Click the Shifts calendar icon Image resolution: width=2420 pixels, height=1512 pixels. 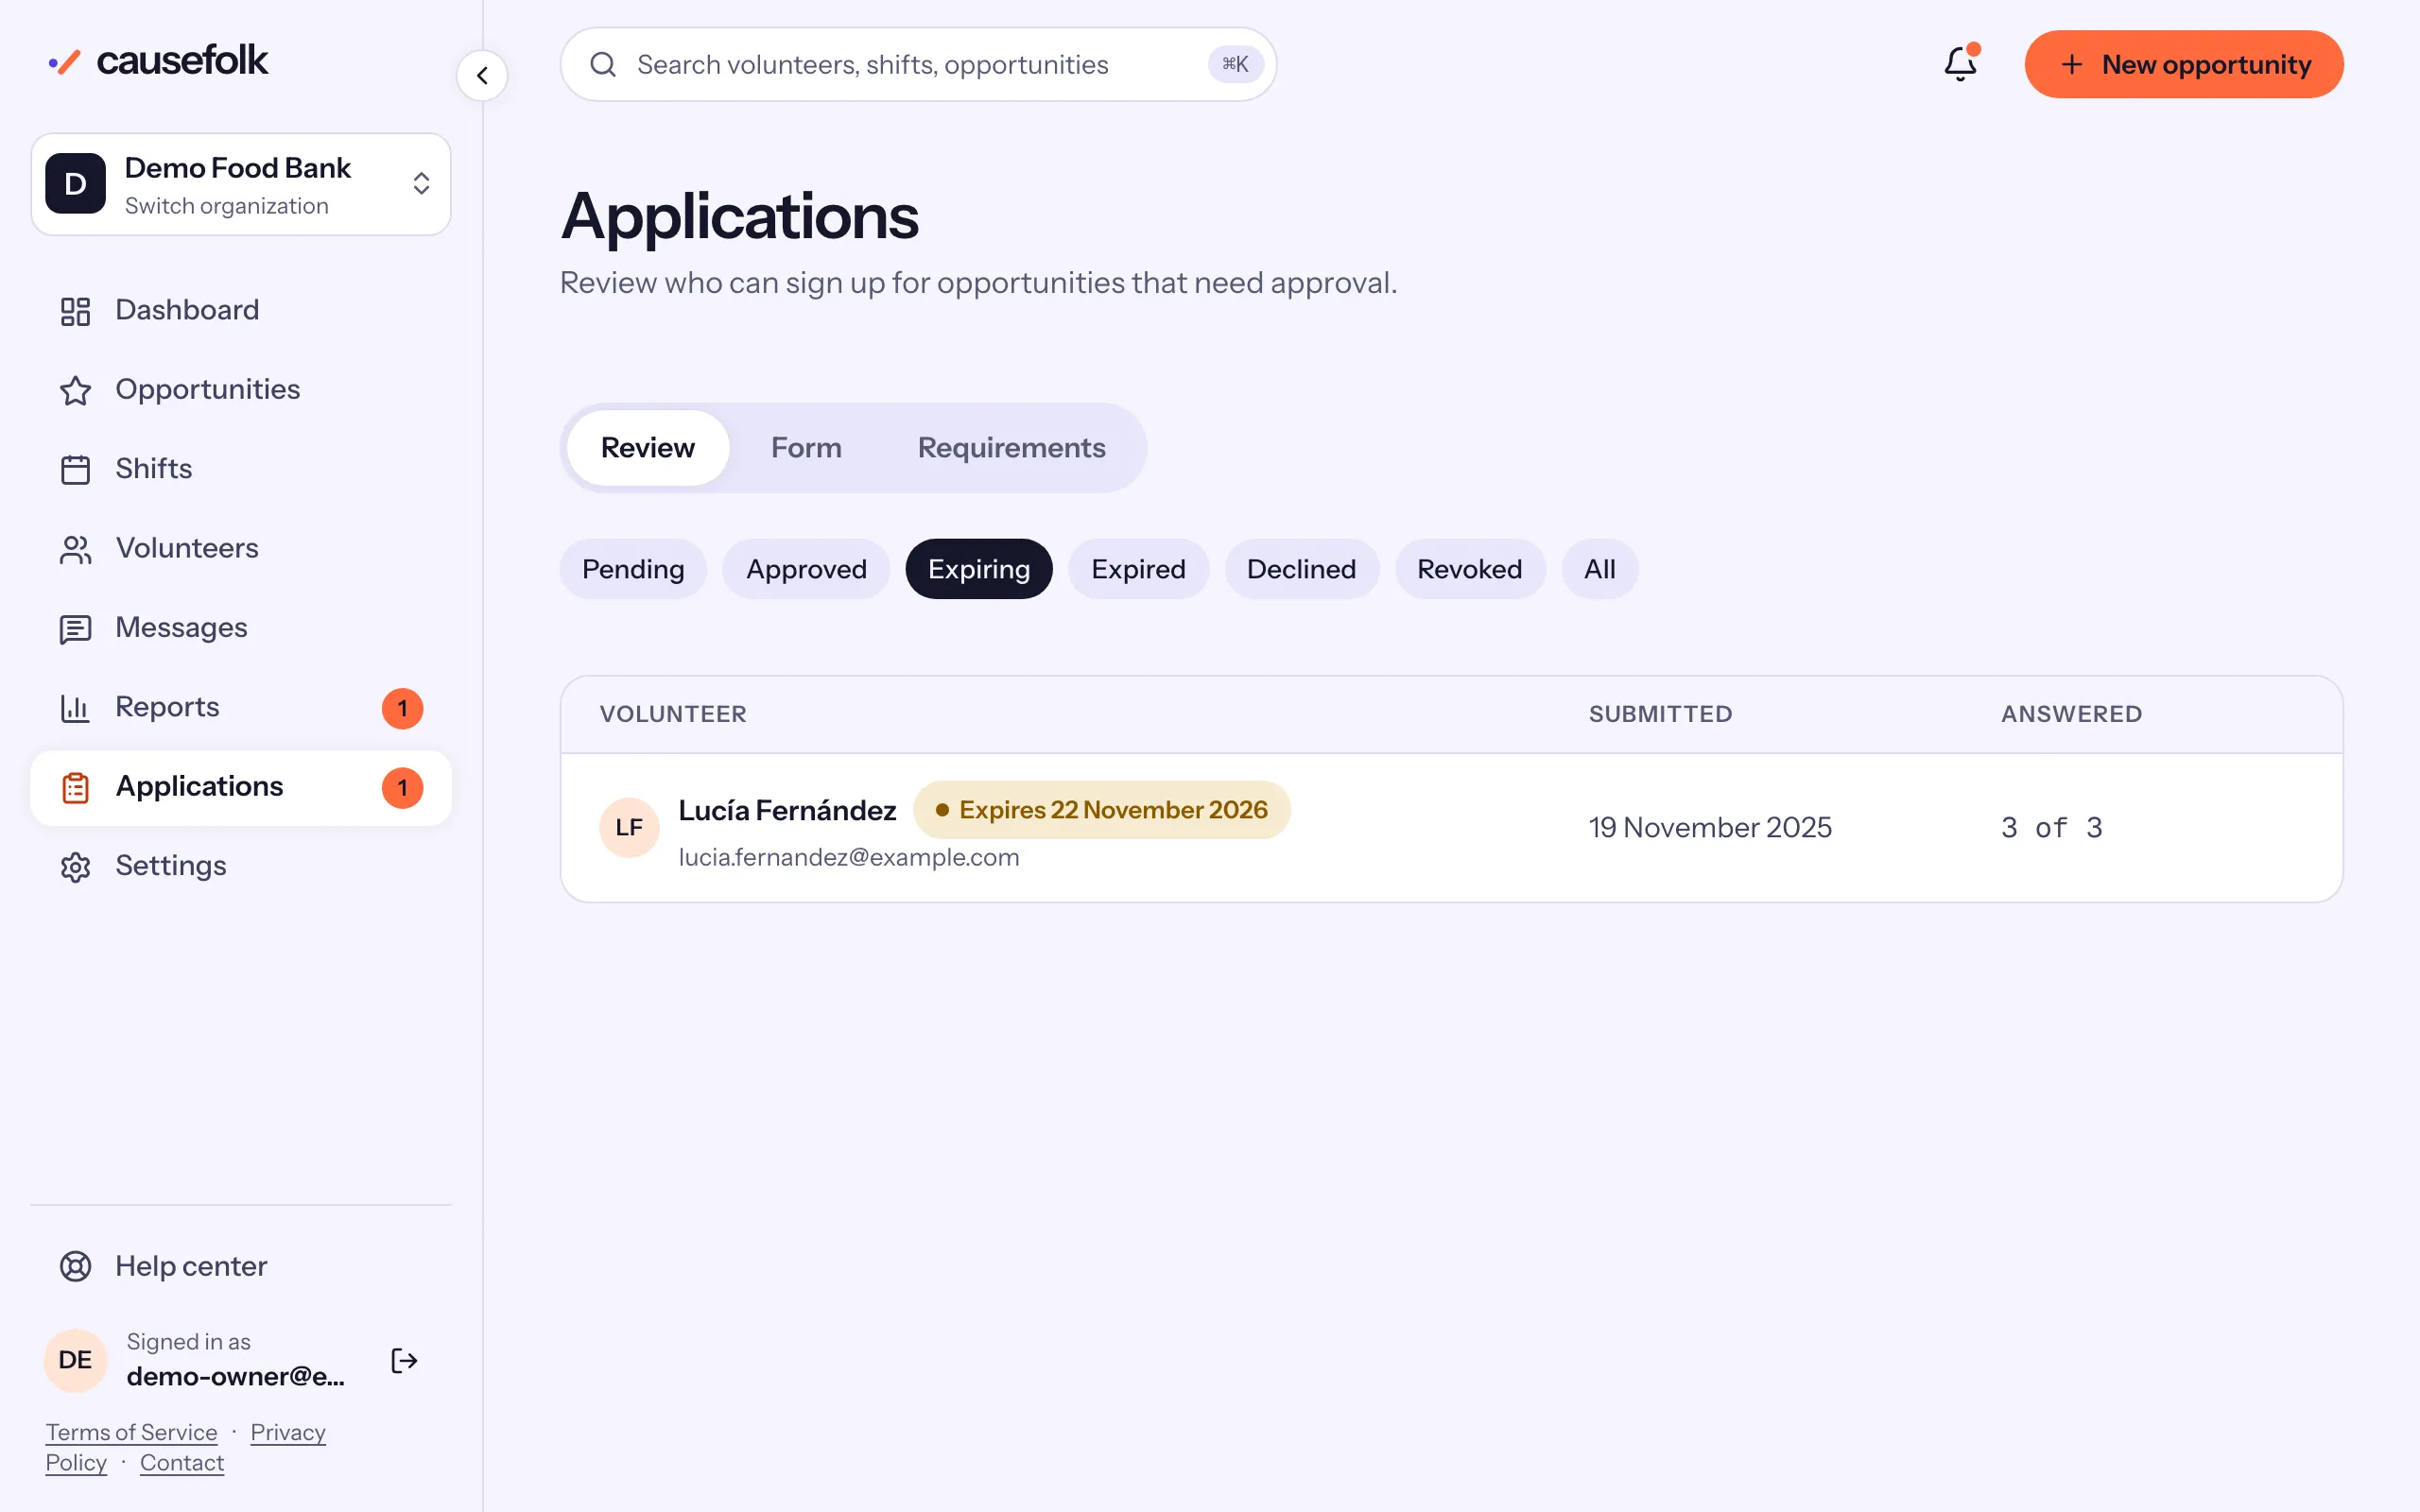coord(75,469)
